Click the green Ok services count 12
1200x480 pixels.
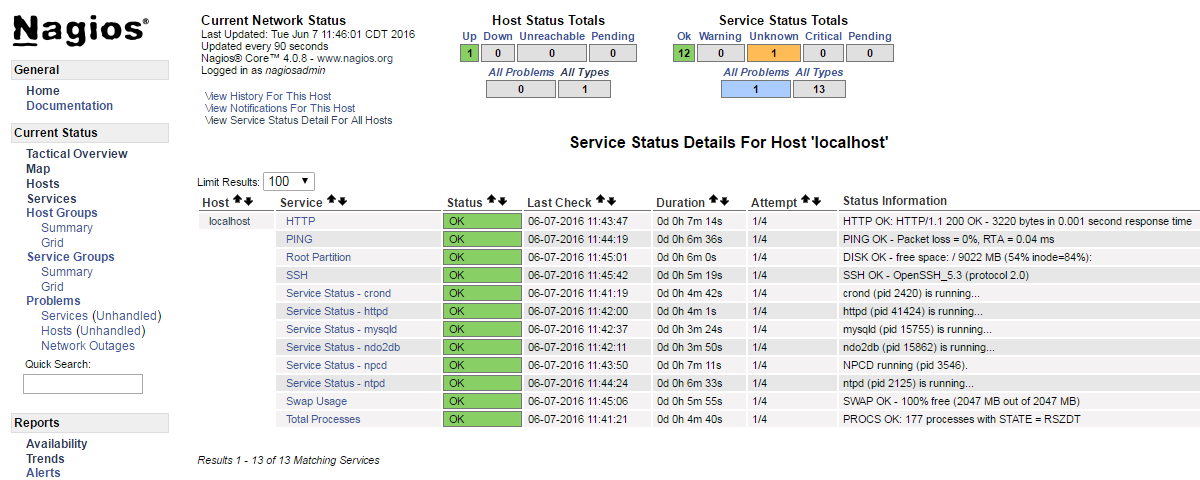684,54
